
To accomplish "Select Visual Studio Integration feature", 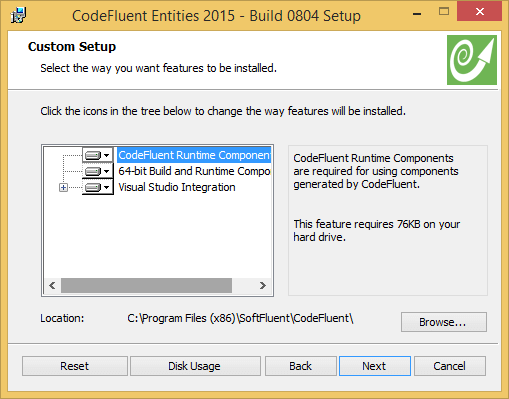I will [177, 187].
